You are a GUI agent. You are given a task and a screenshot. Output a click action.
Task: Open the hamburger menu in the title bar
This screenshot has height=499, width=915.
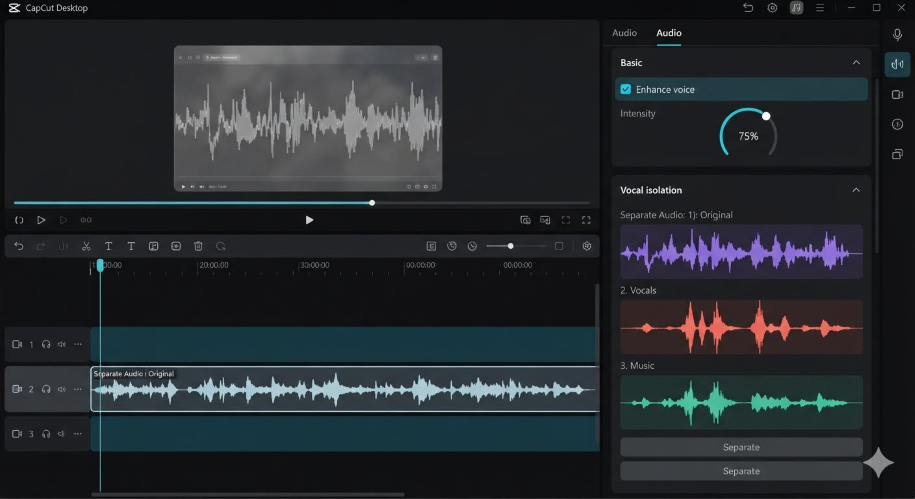820,8
